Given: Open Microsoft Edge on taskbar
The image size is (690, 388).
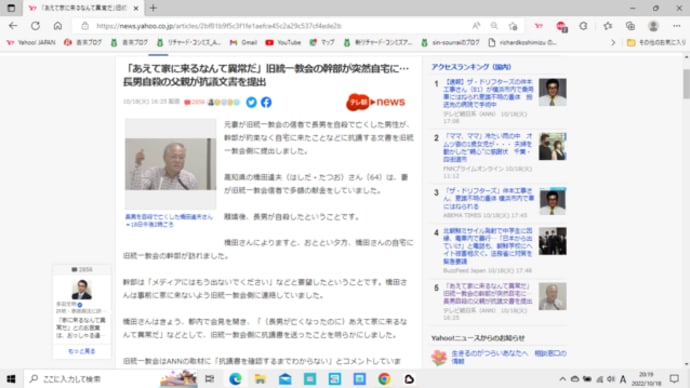Looking at the screenshot, I should click(x=235, y=379).
